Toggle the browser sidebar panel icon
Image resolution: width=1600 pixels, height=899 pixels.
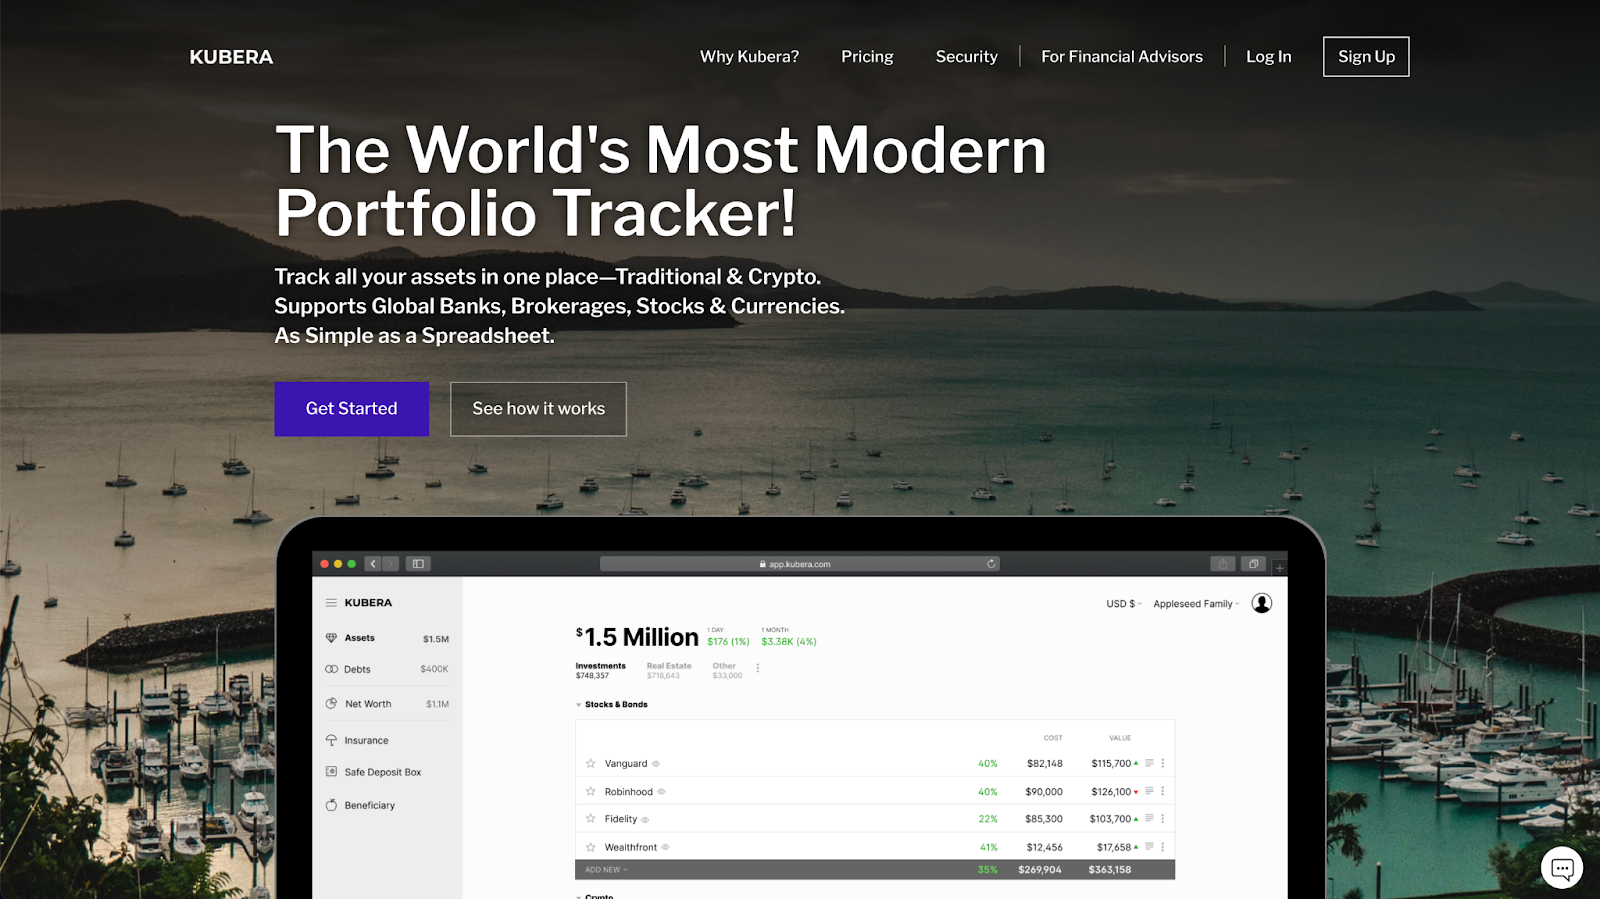418,564
